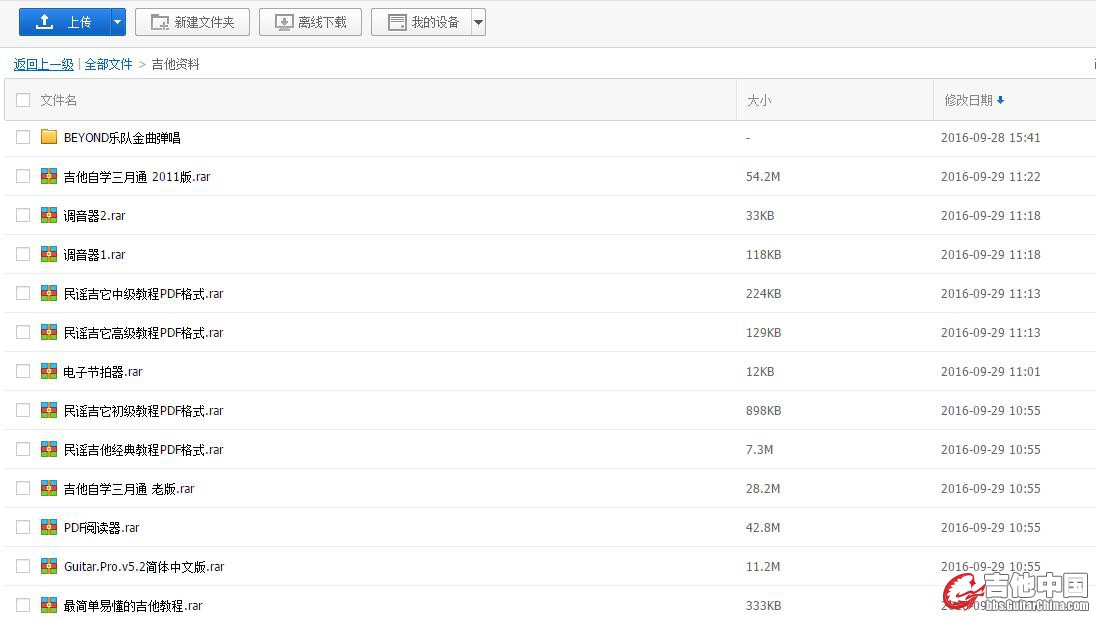The width and height of the screenshot is (1096, 621).
Task: Open the file 民谣吉他经典教程PDF格式.rar
Action: (143, 450)
